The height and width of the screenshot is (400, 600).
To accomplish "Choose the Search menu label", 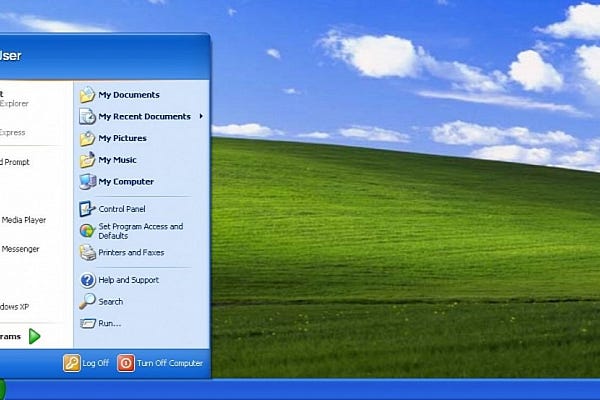I will (x=111, y=302).
